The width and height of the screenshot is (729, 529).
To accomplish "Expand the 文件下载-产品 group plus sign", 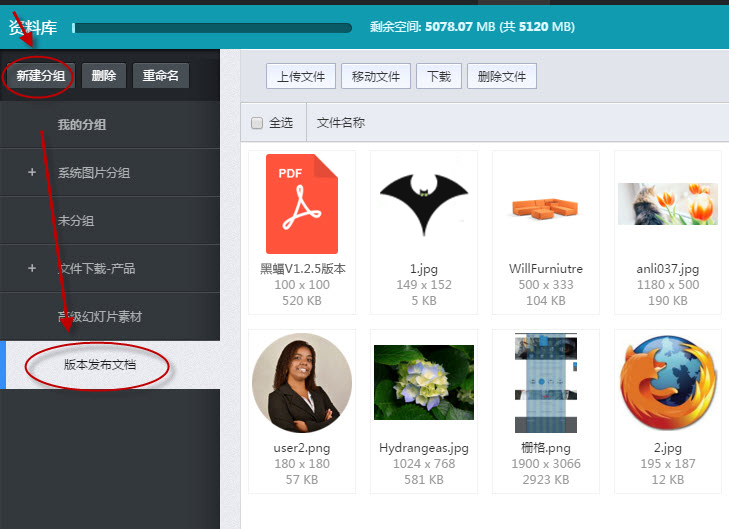I will (x=32, y=268).
